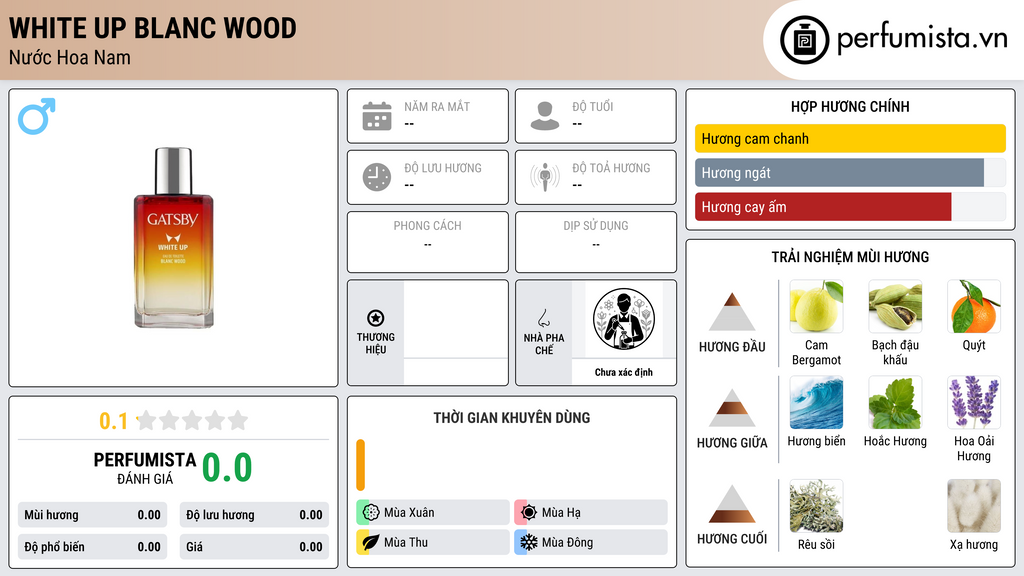The width and height of the screenshot is (1024, 576).
Task: Open the Xạ hương musk image
Action: pyautogui.click(x=974, y=506)
